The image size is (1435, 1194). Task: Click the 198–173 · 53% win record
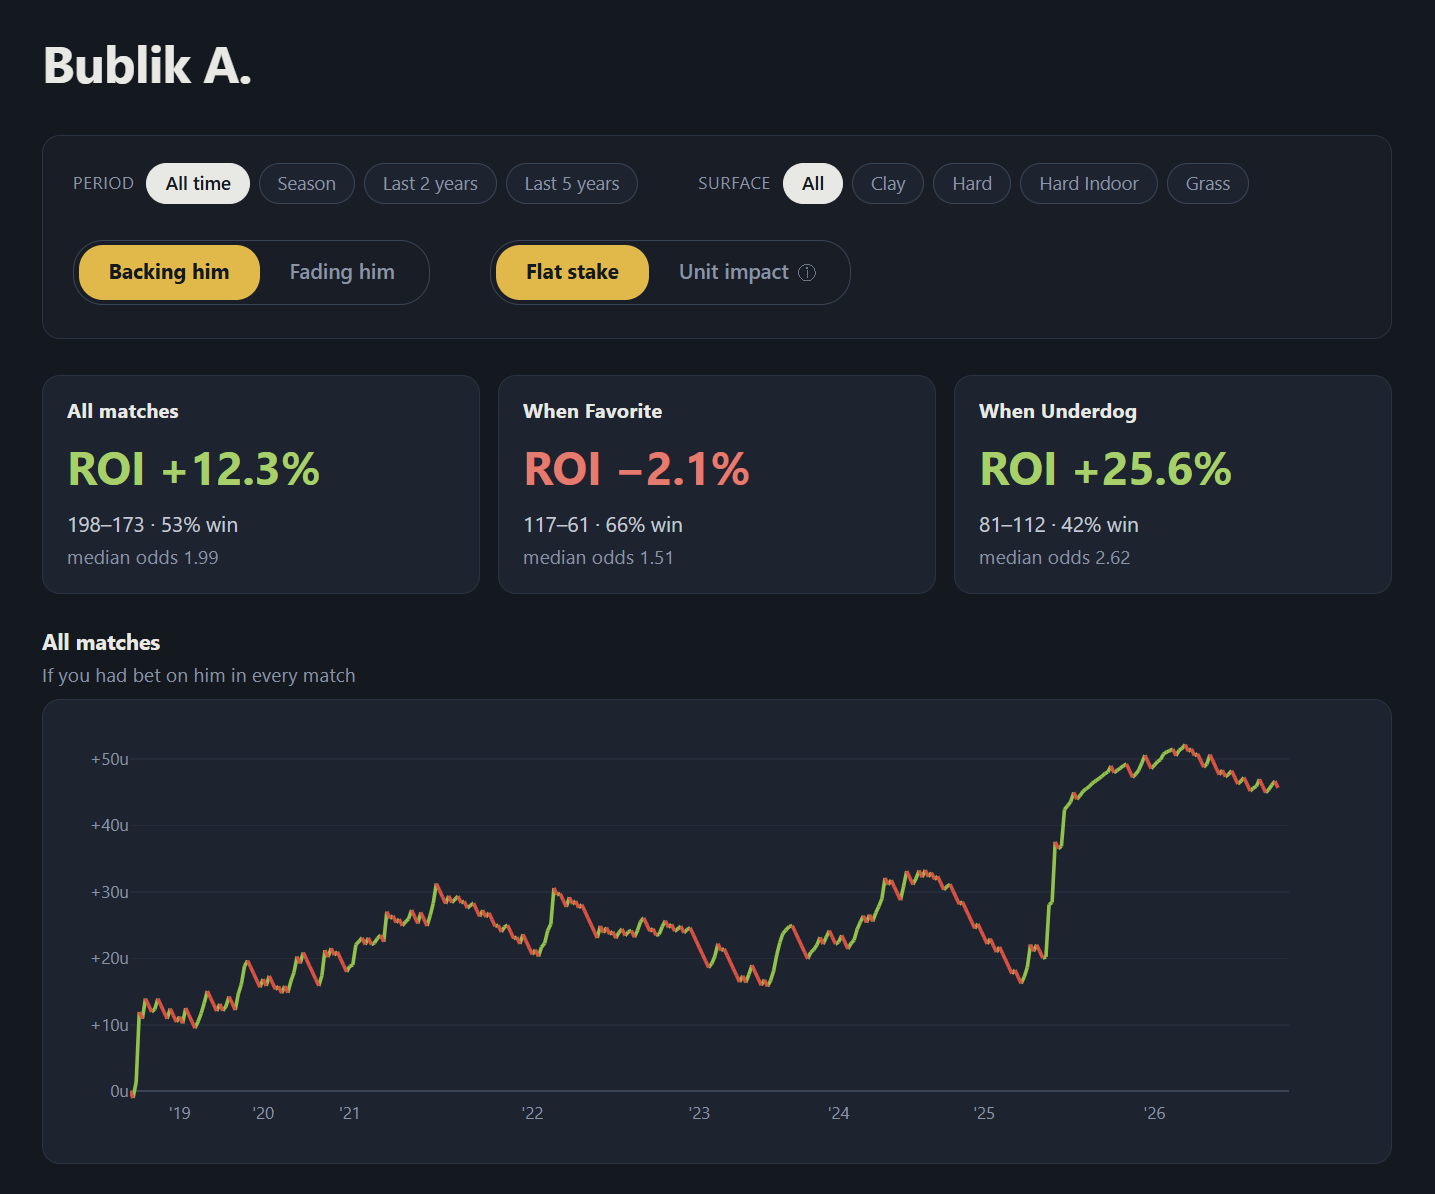coord(152,525)
